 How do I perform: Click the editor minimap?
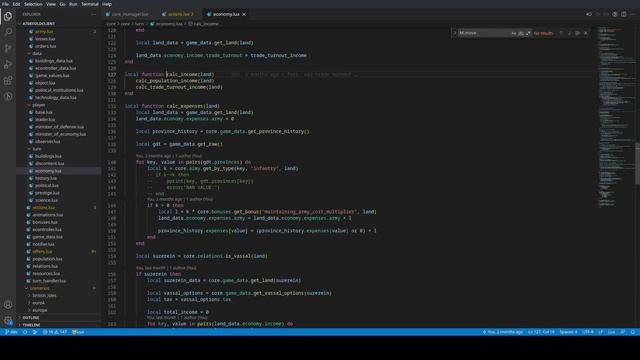[616, 118]
